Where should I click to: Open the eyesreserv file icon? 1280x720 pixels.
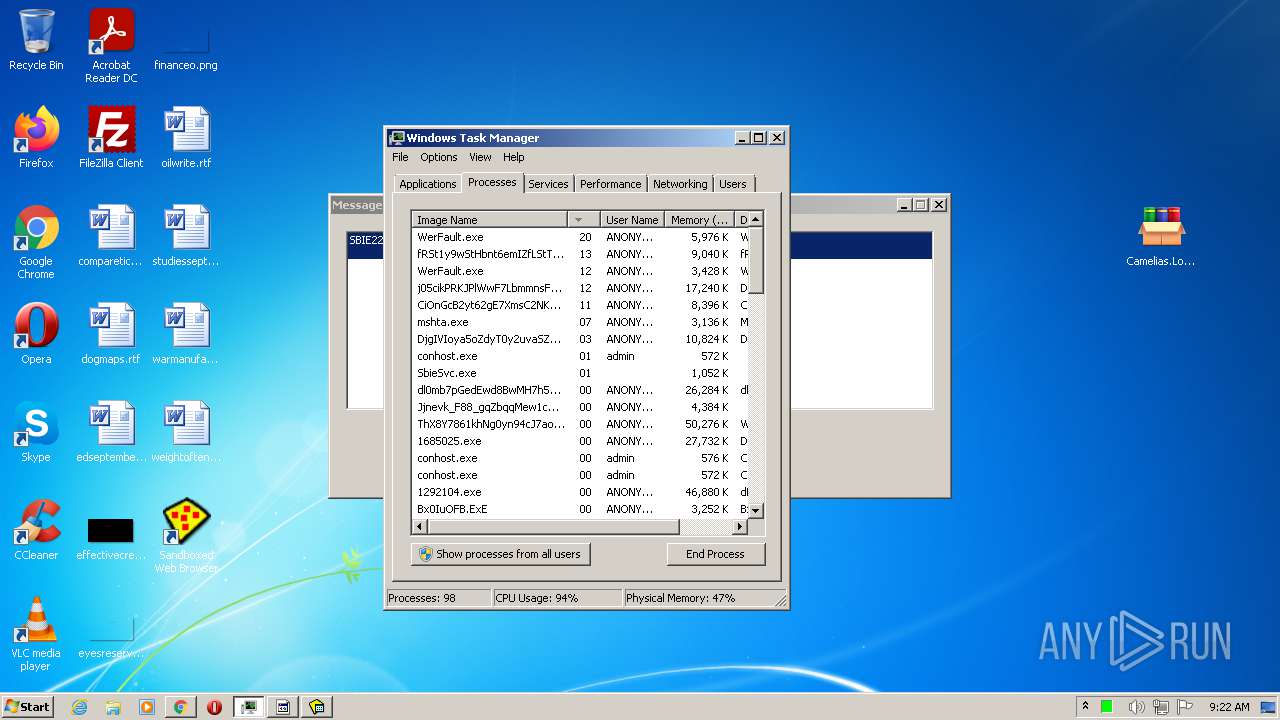[x=111, y=638]
